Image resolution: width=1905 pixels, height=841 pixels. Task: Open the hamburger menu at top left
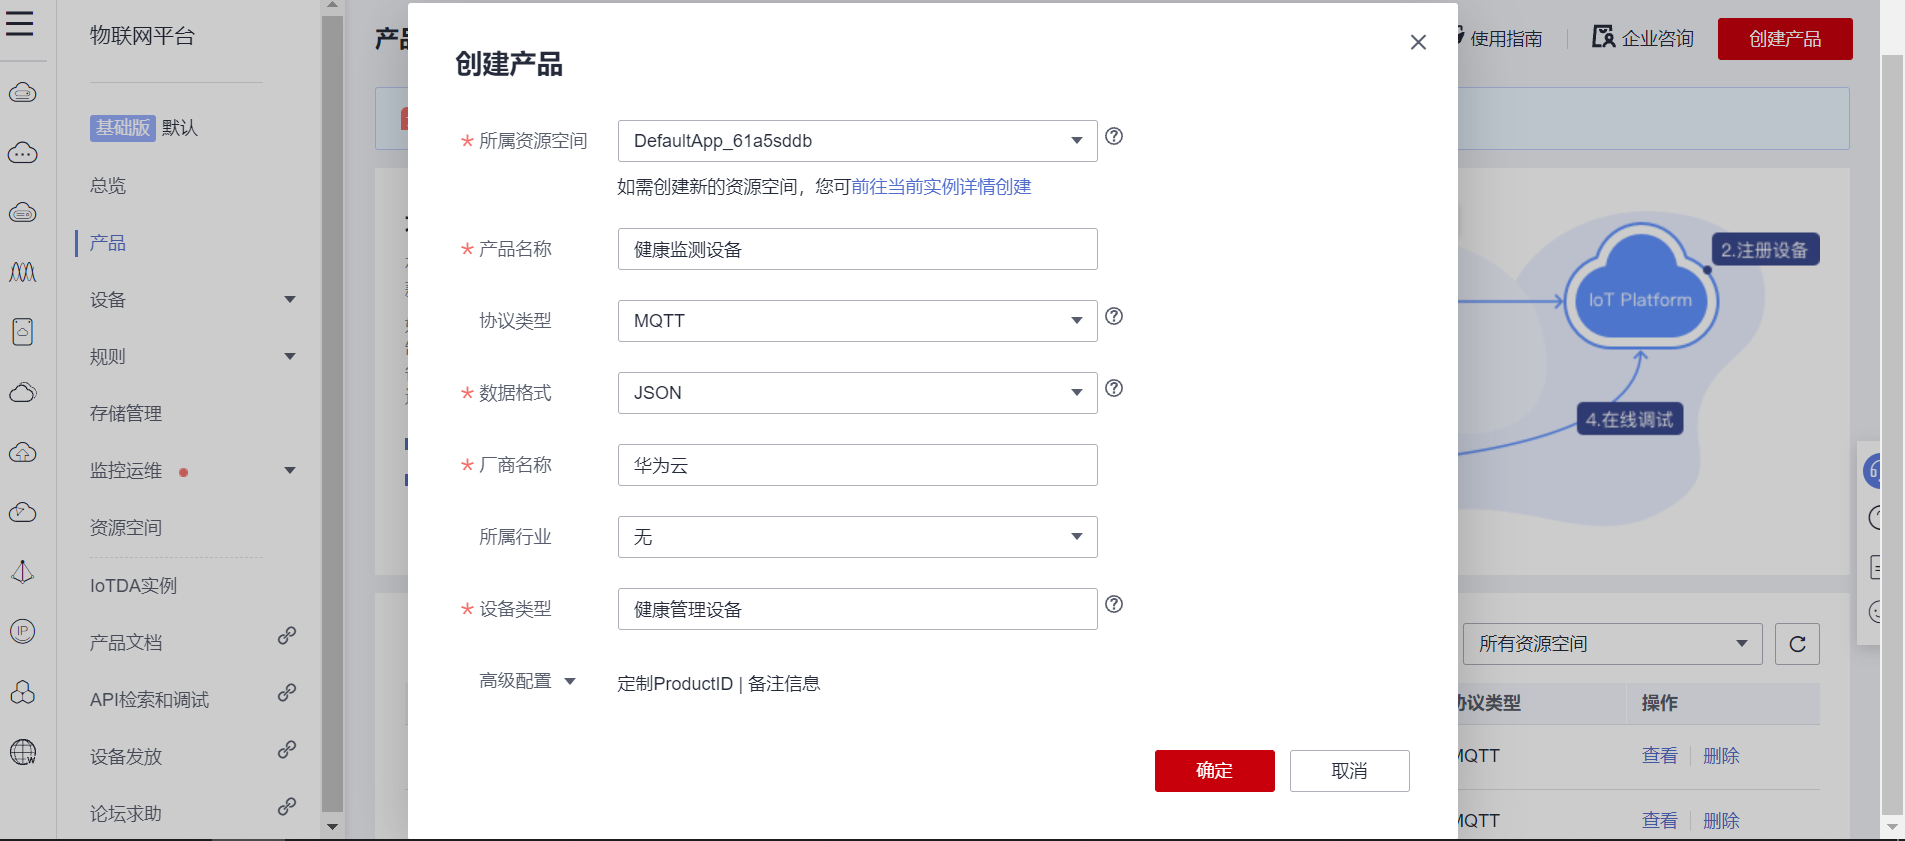(x=20, y=24)
